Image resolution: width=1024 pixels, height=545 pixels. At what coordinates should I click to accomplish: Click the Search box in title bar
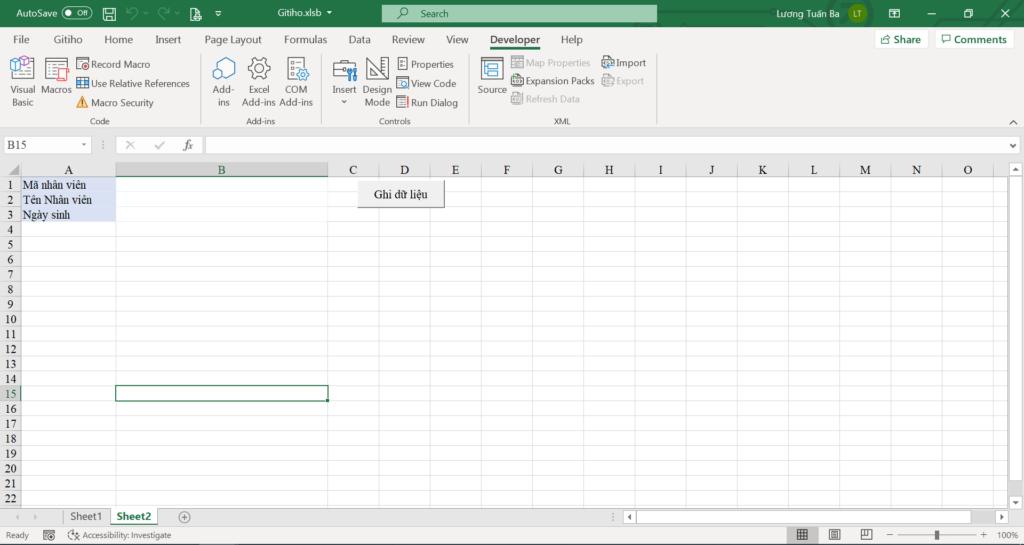click(519, 14)
